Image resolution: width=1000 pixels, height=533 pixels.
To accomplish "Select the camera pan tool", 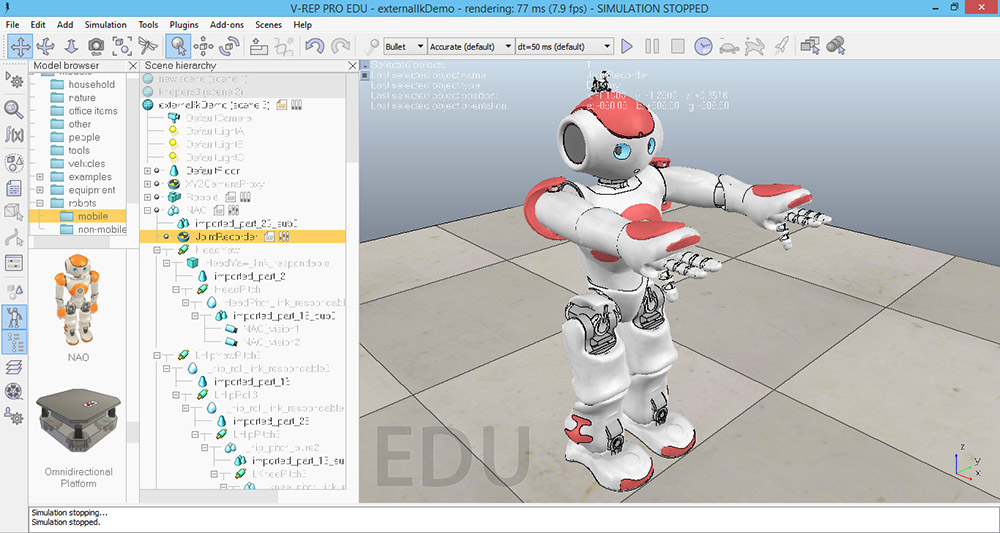I will [20, 47].
